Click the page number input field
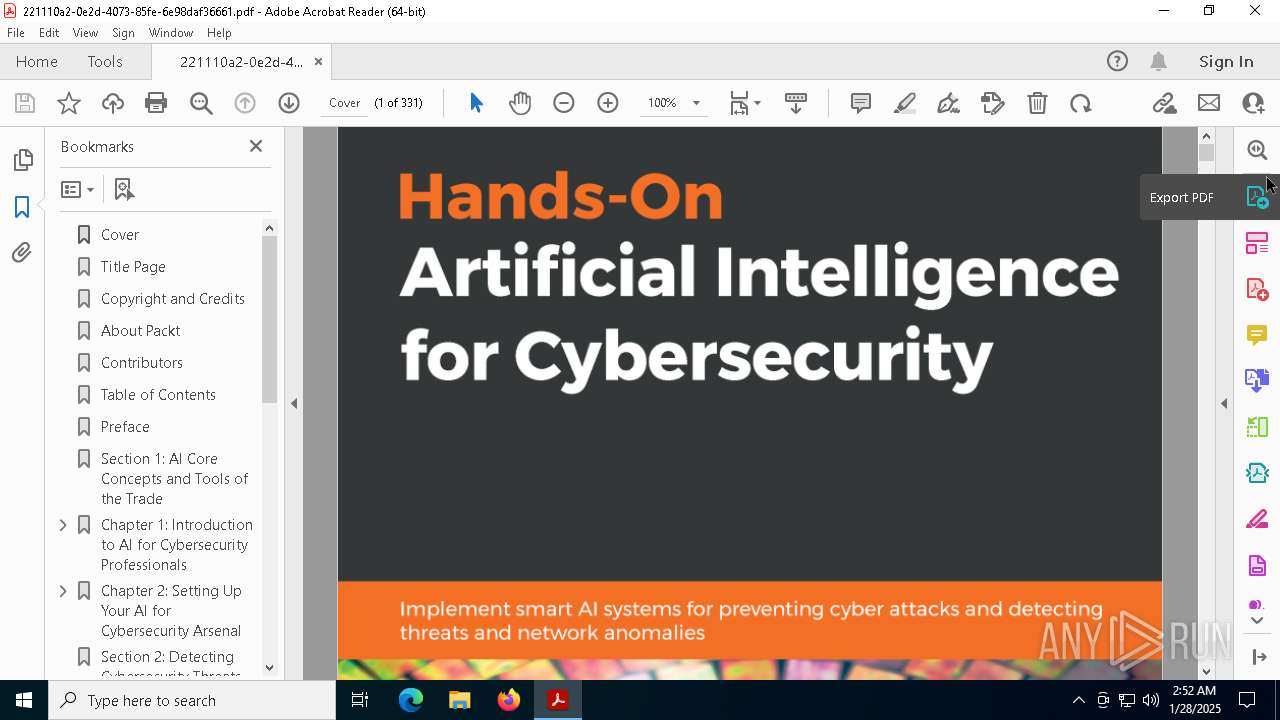This screenshot has width=1280, height=720. 344,103
